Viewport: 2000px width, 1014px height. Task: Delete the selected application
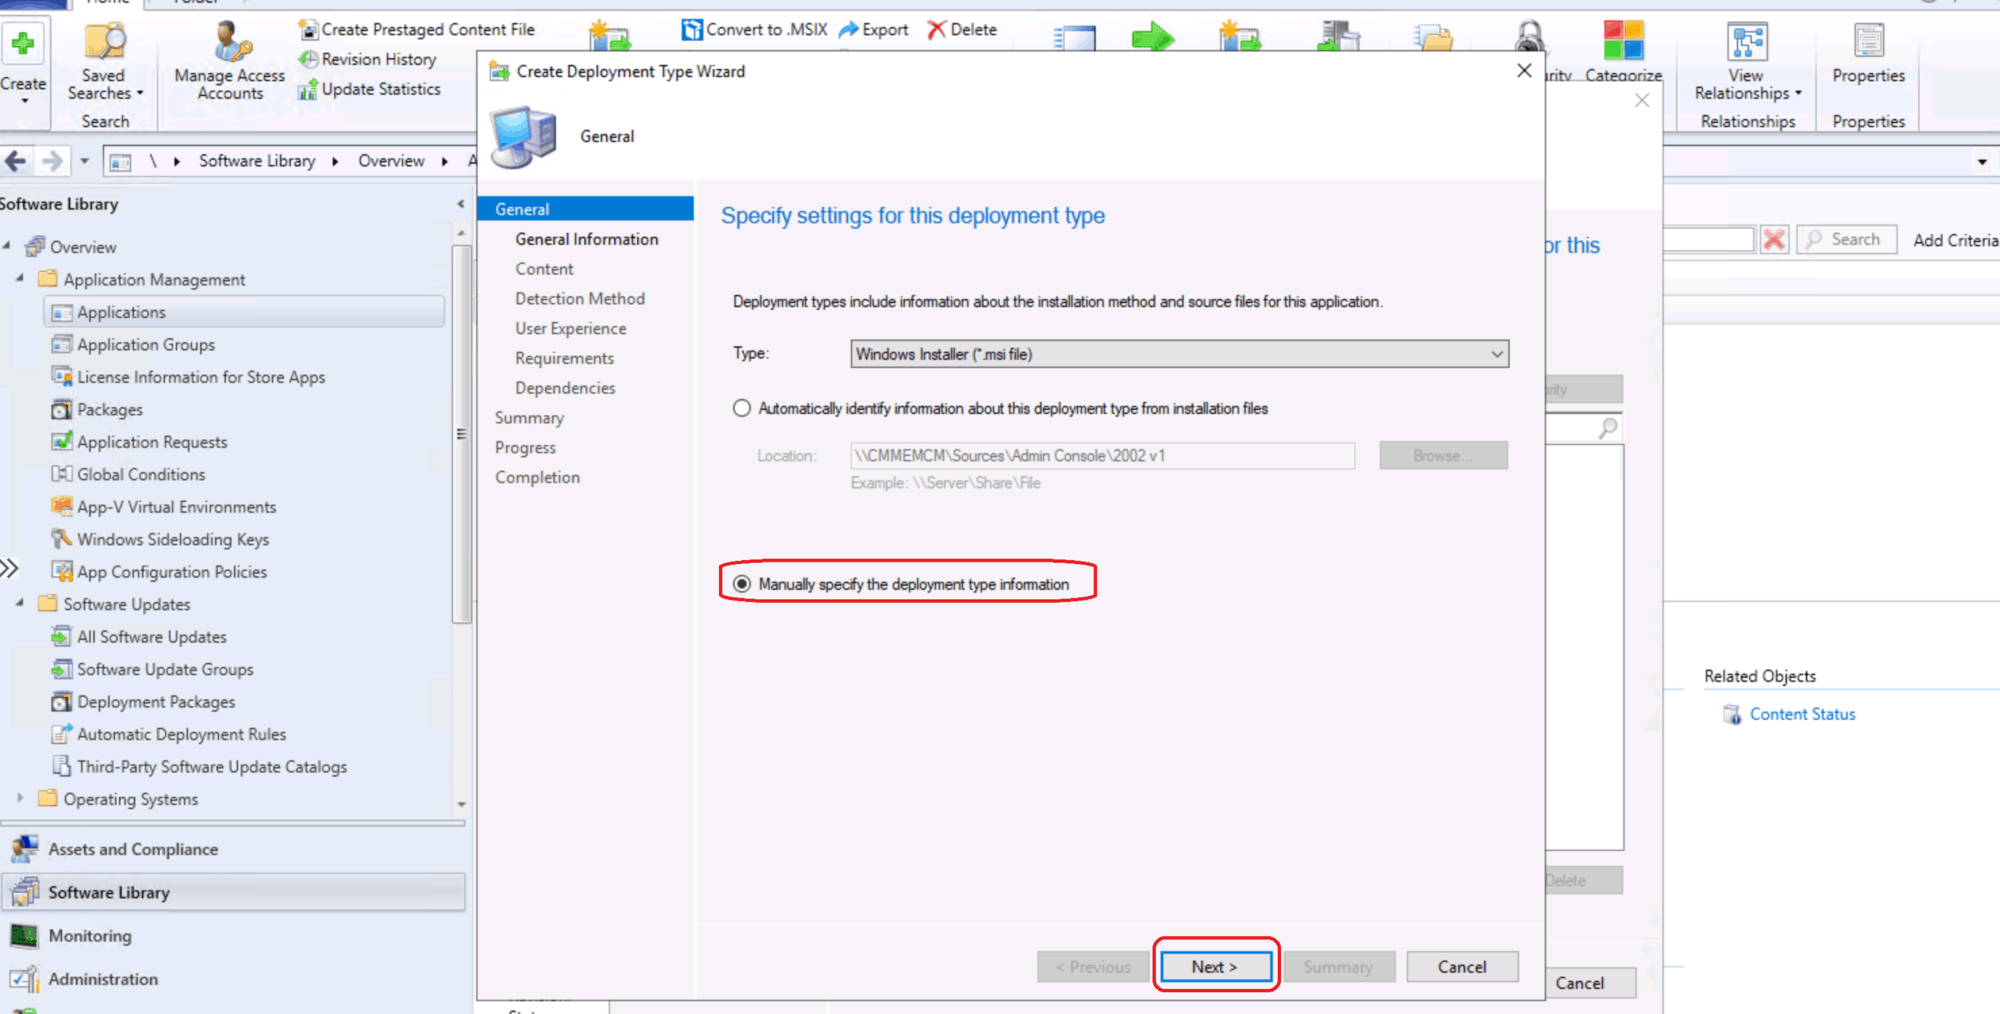961,29
